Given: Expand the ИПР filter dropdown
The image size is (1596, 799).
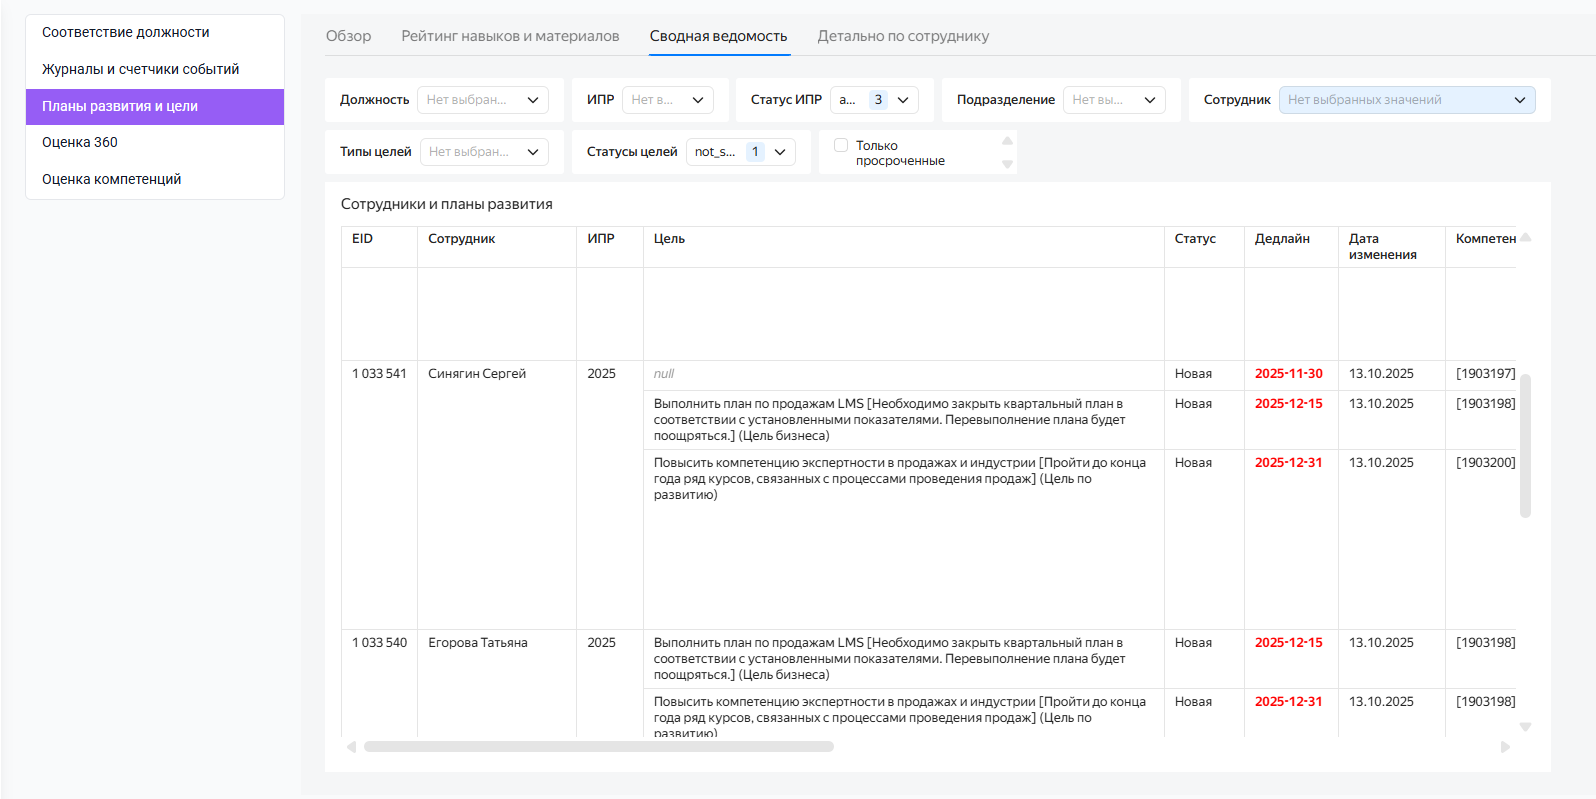Looking at the screenshot, I should 667,100.
